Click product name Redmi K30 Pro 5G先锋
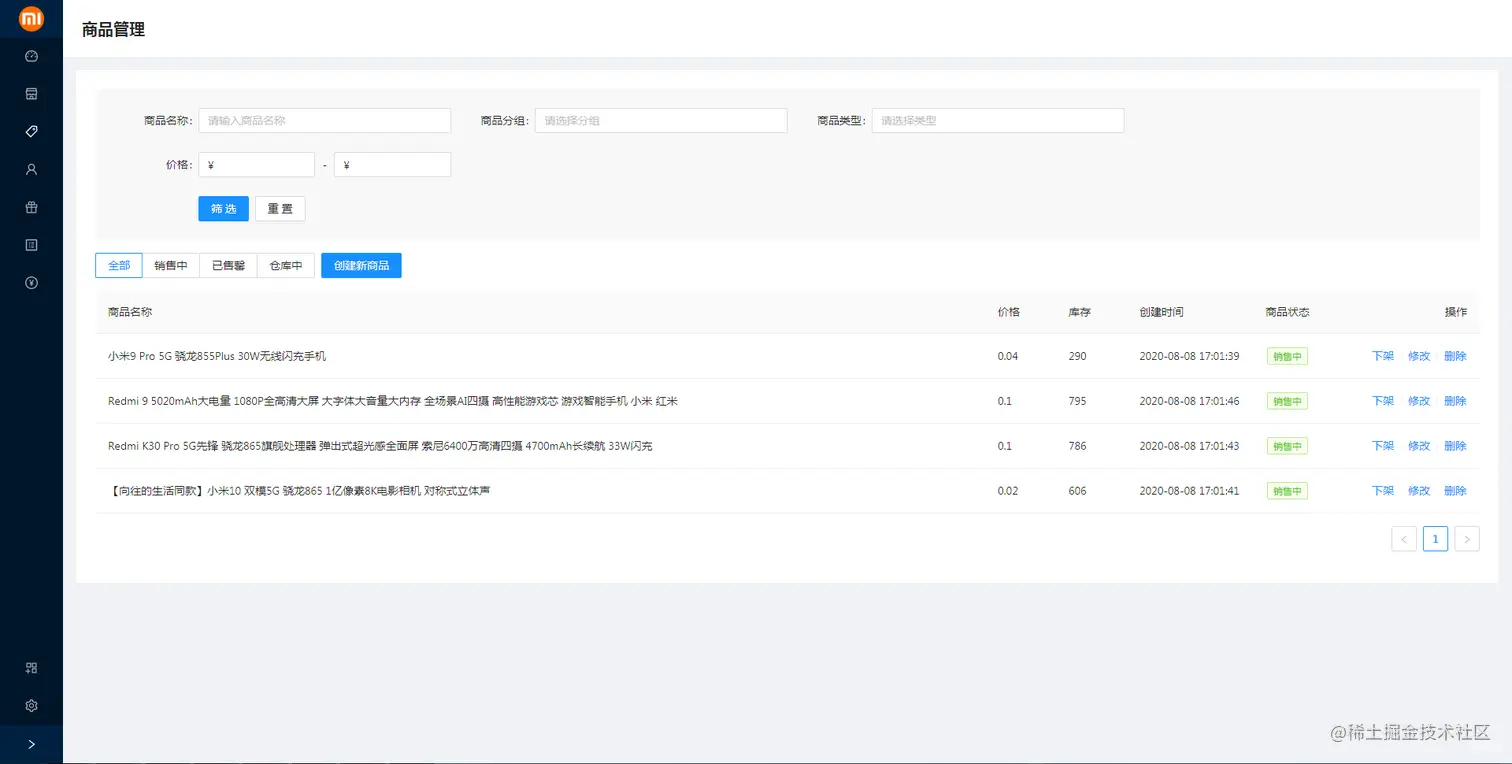1512x764 pixels. pos(380,446)
